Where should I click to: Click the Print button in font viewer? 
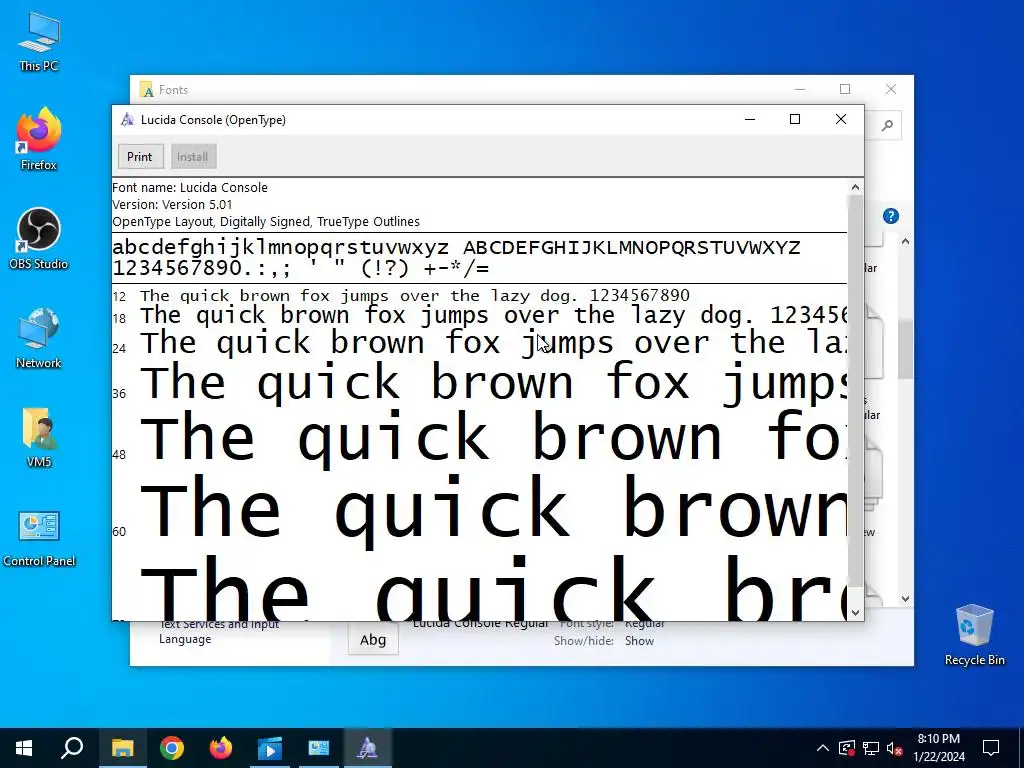pos(139,157)
